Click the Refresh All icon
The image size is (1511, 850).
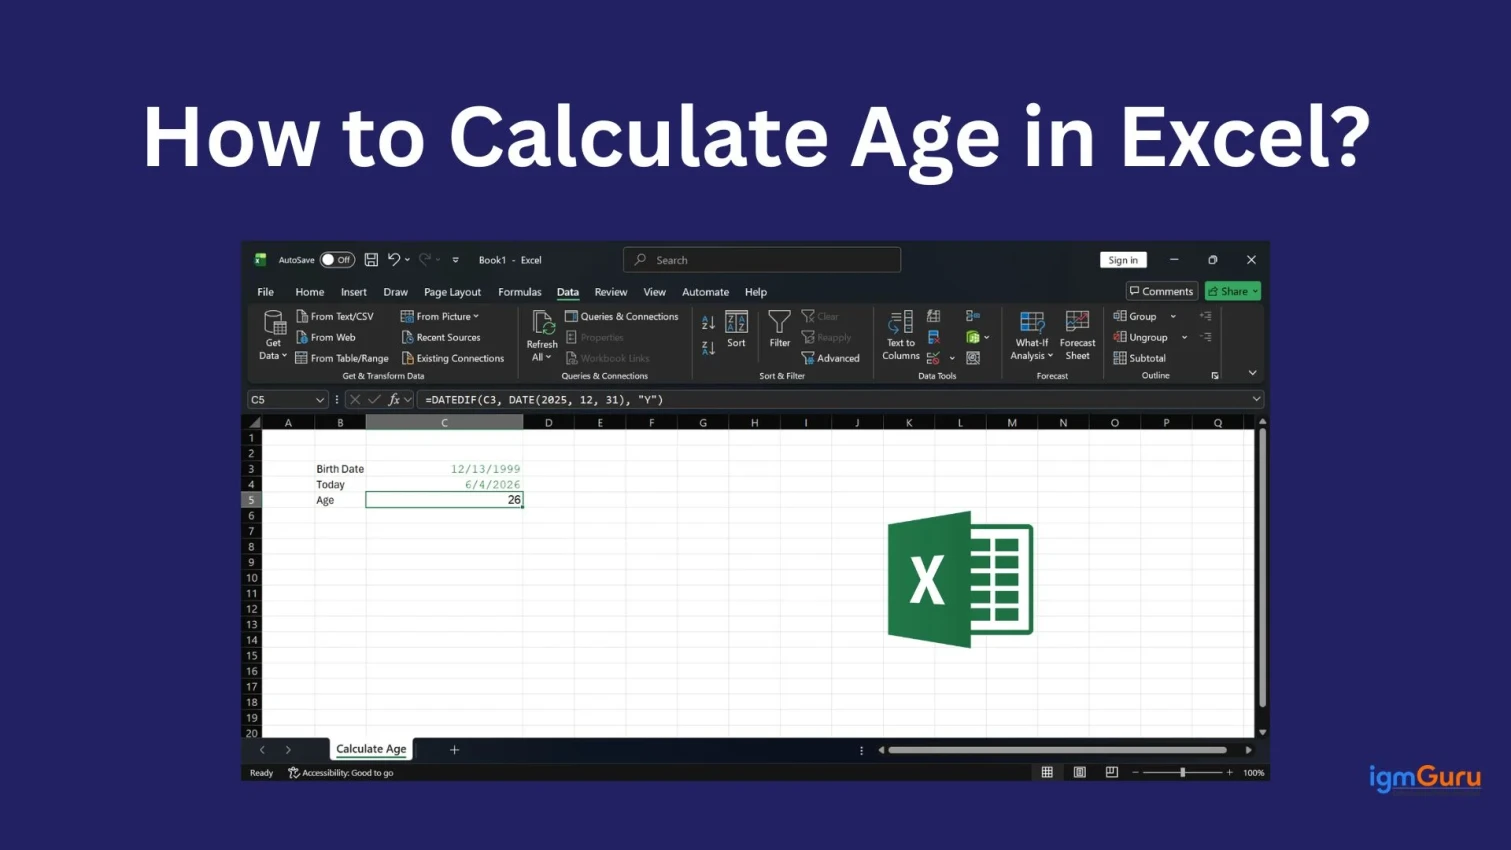(x=543, y=324)
